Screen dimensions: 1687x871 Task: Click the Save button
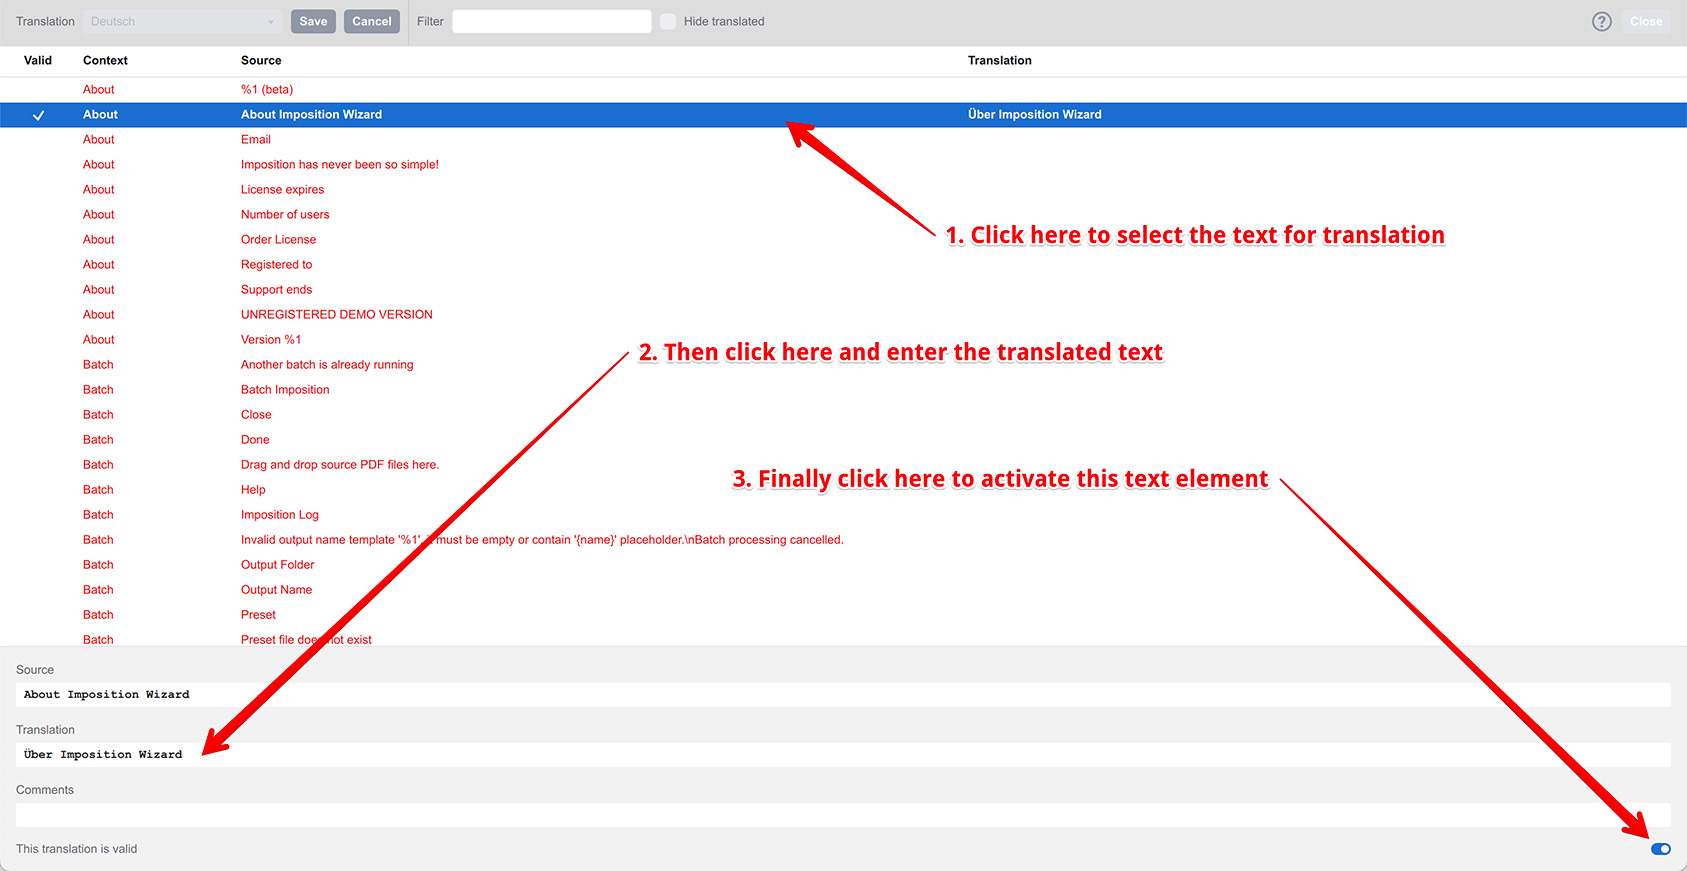pyautogui.click(x=313, y=21)
